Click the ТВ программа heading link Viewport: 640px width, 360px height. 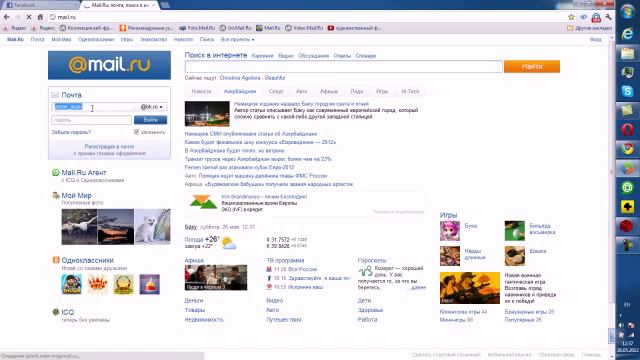285,260
